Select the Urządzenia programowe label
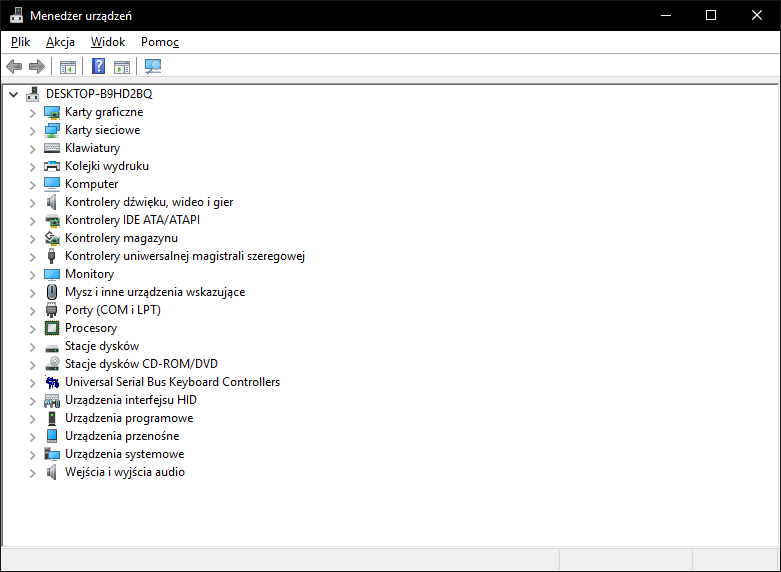The height and width of the screenshot is (572, 781). [129, 418]
